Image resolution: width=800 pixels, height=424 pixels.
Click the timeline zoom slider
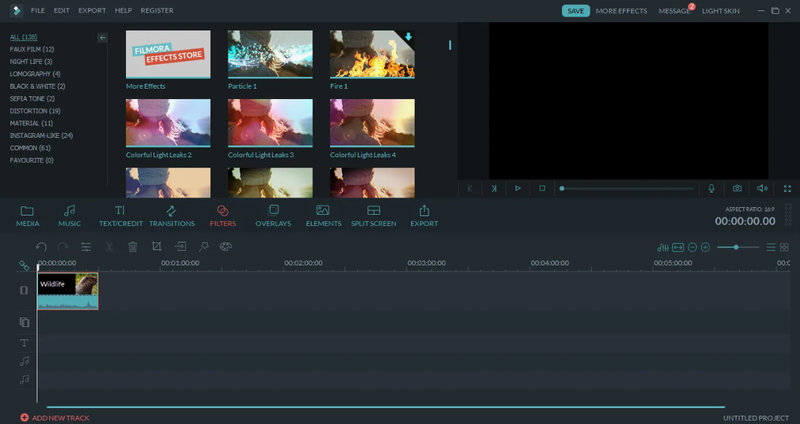[737, 247]
